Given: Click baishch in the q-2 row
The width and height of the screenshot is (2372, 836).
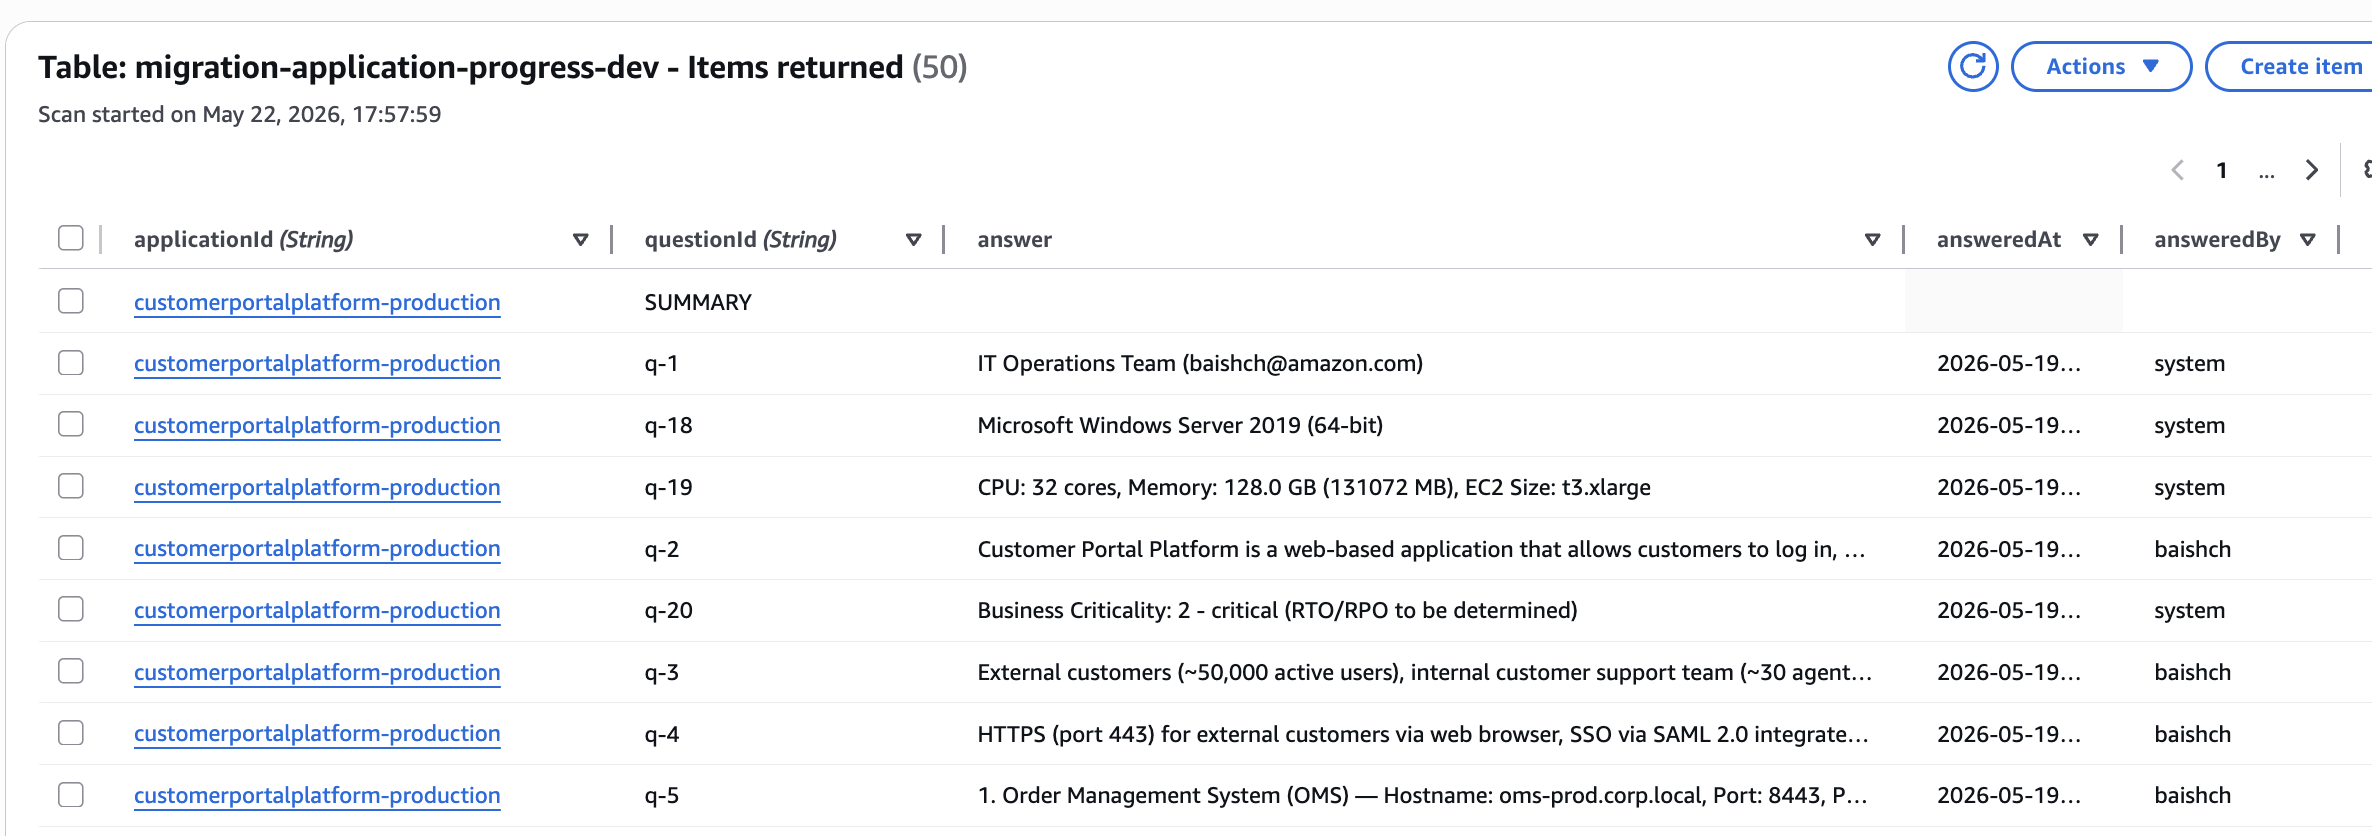Looking at the screenshot, I should (x=2192, y=549).
